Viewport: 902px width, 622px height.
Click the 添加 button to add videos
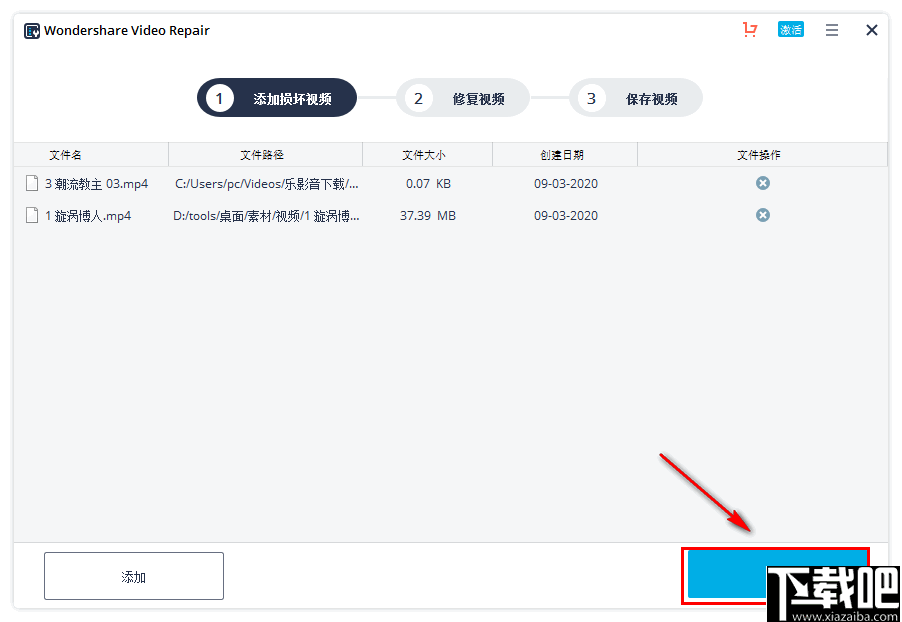click(x=133, y=575)
